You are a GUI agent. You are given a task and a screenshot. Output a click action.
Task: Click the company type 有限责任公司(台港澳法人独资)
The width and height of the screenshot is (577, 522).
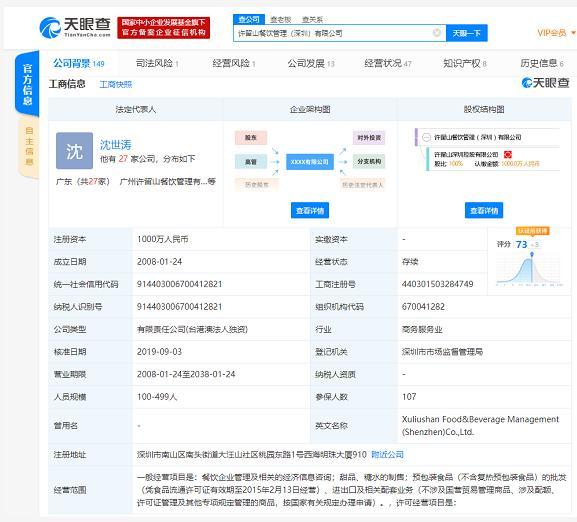192,329
